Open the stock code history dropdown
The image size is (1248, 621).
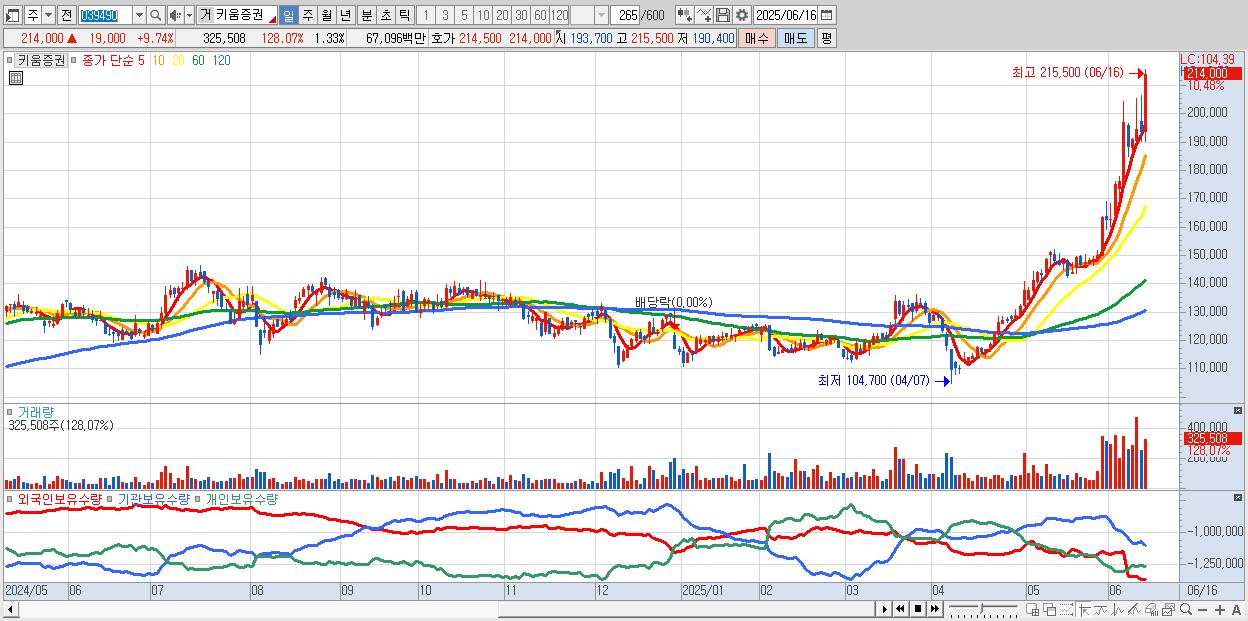click(x=139, y=15)
